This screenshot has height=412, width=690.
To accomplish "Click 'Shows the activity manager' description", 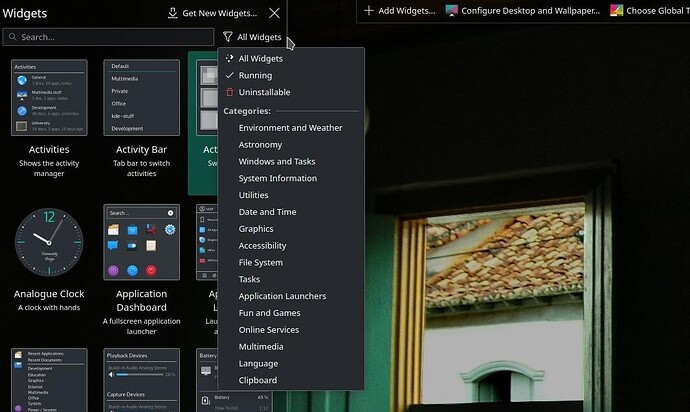I will pos(49,168).
